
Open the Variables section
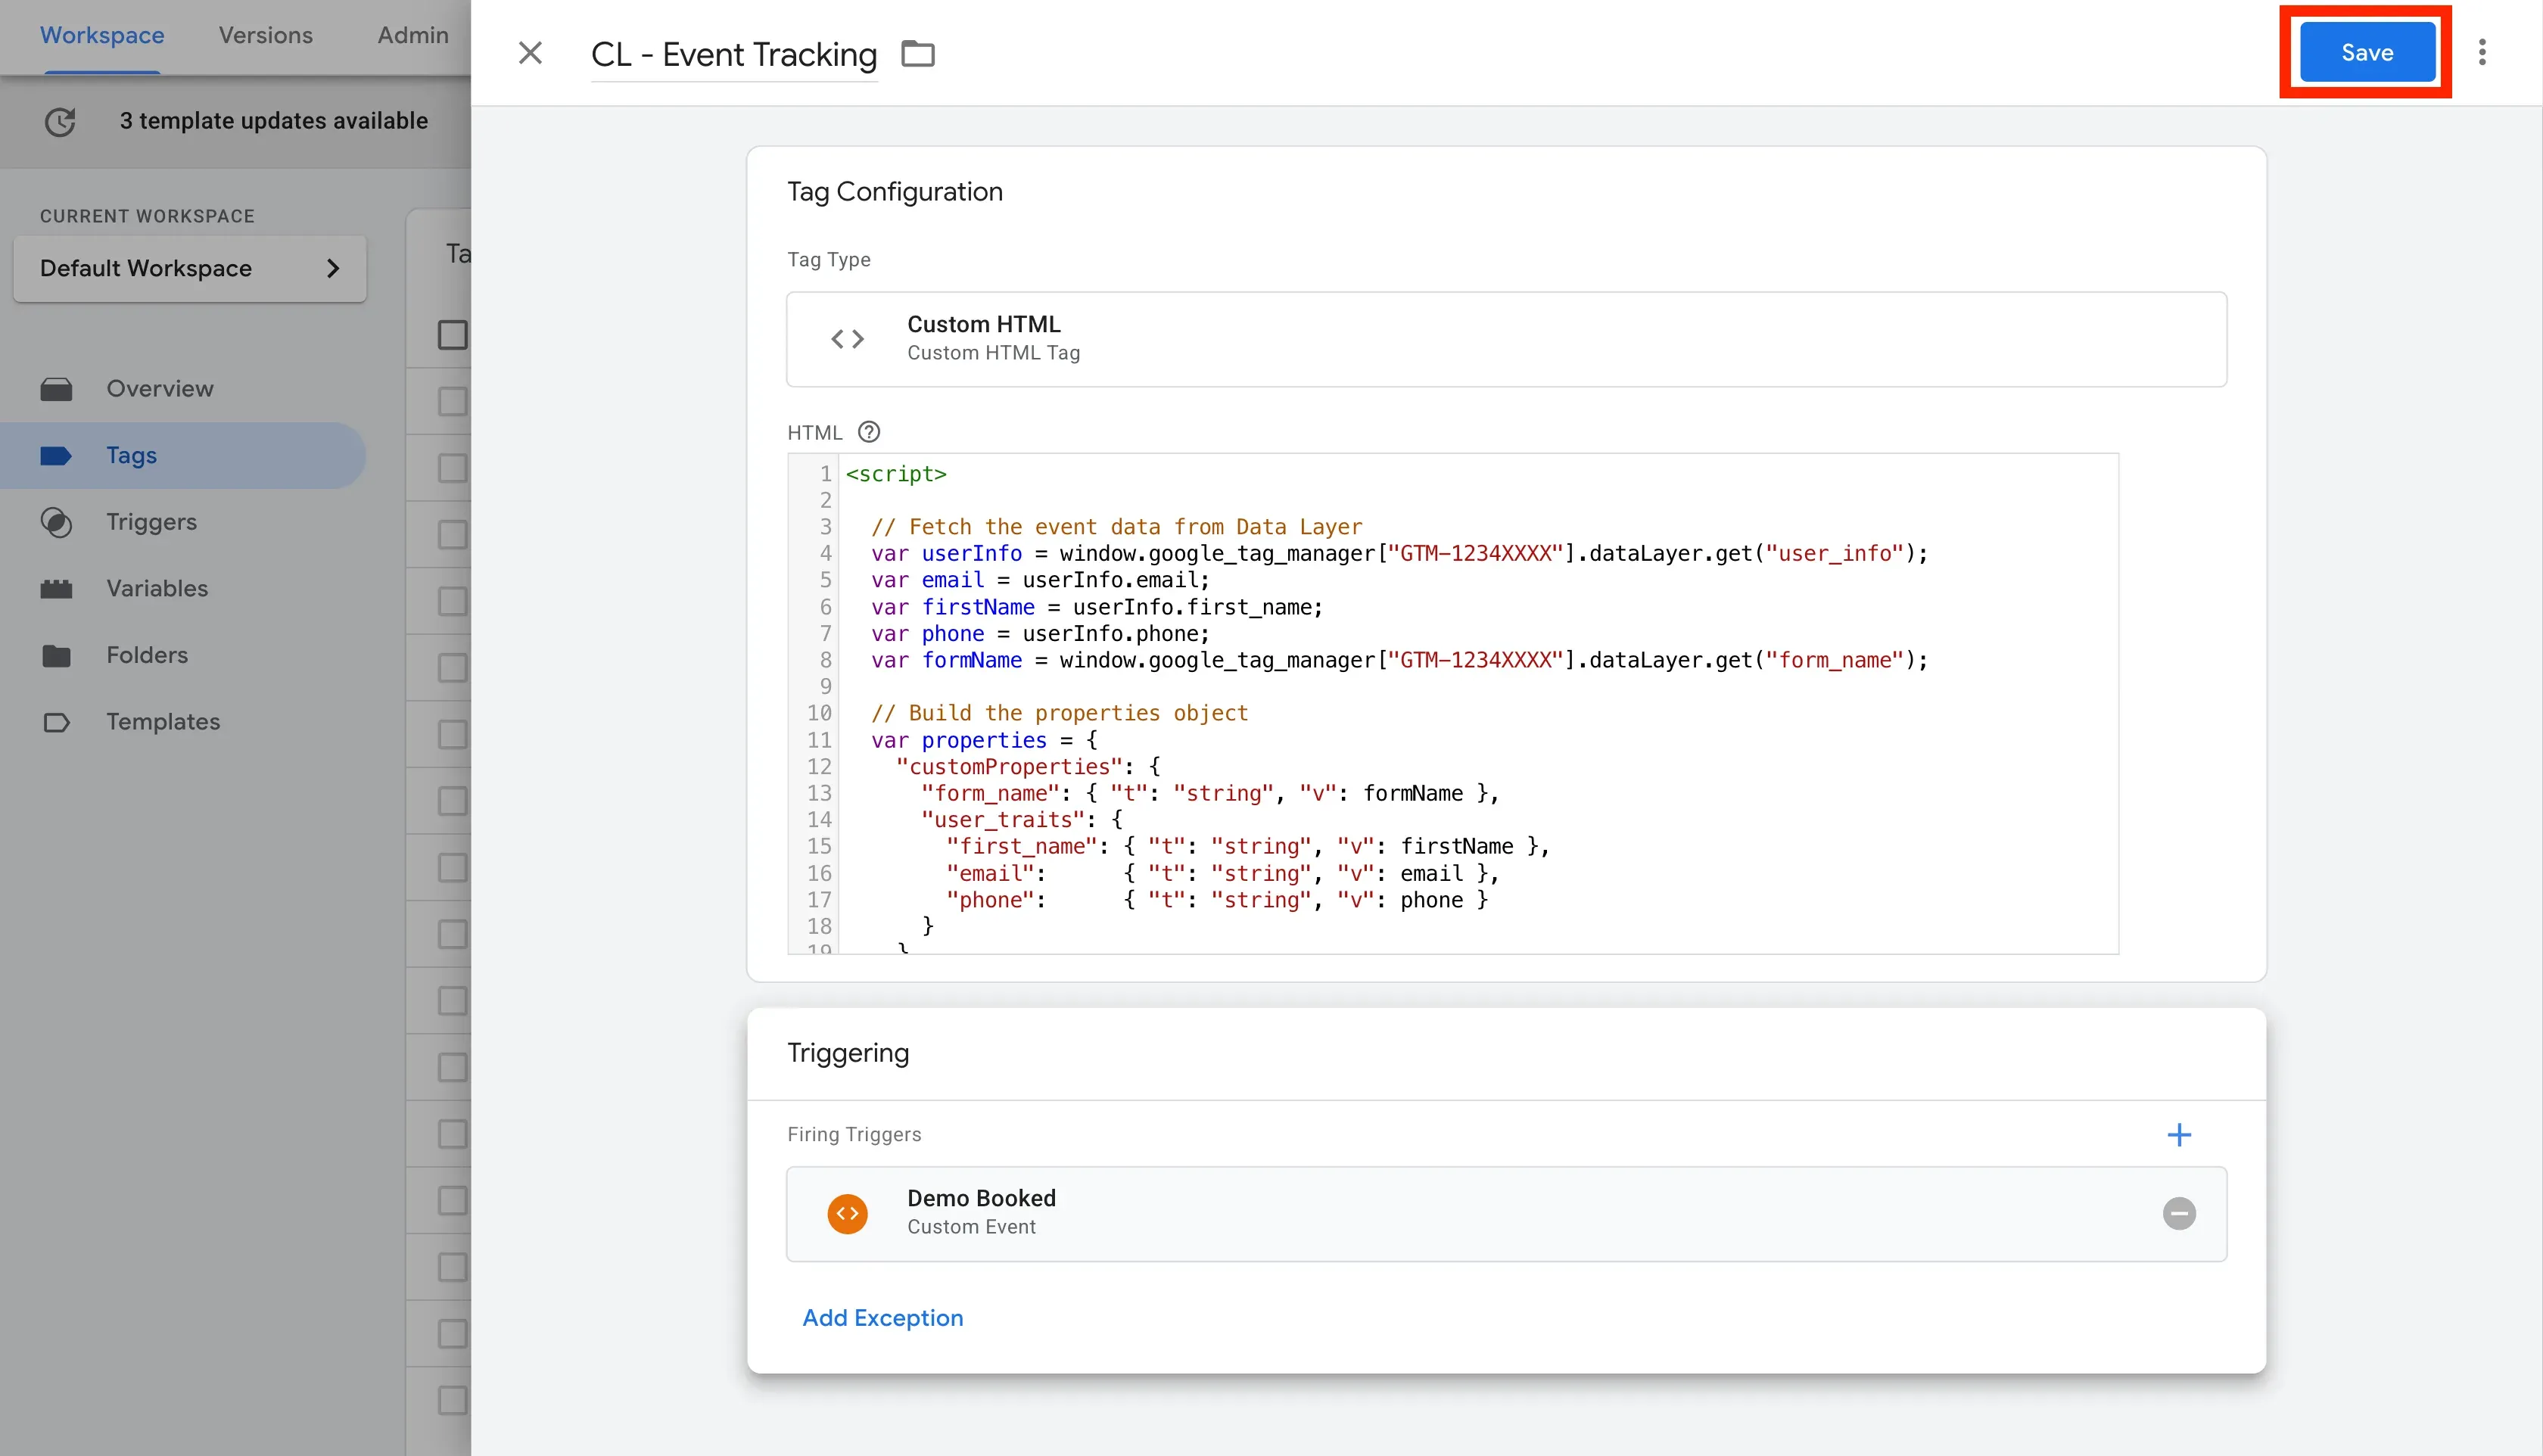click(157, 588)
